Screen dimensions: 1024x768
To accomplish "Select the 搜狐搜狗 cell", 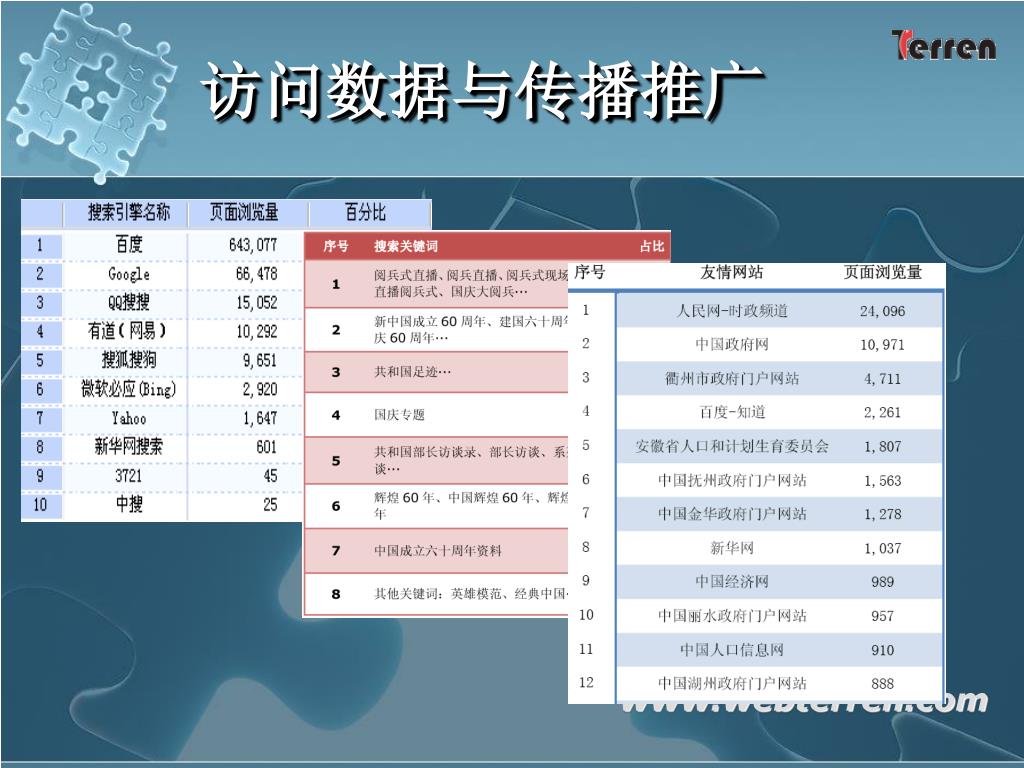I will [x=129, y=360].
